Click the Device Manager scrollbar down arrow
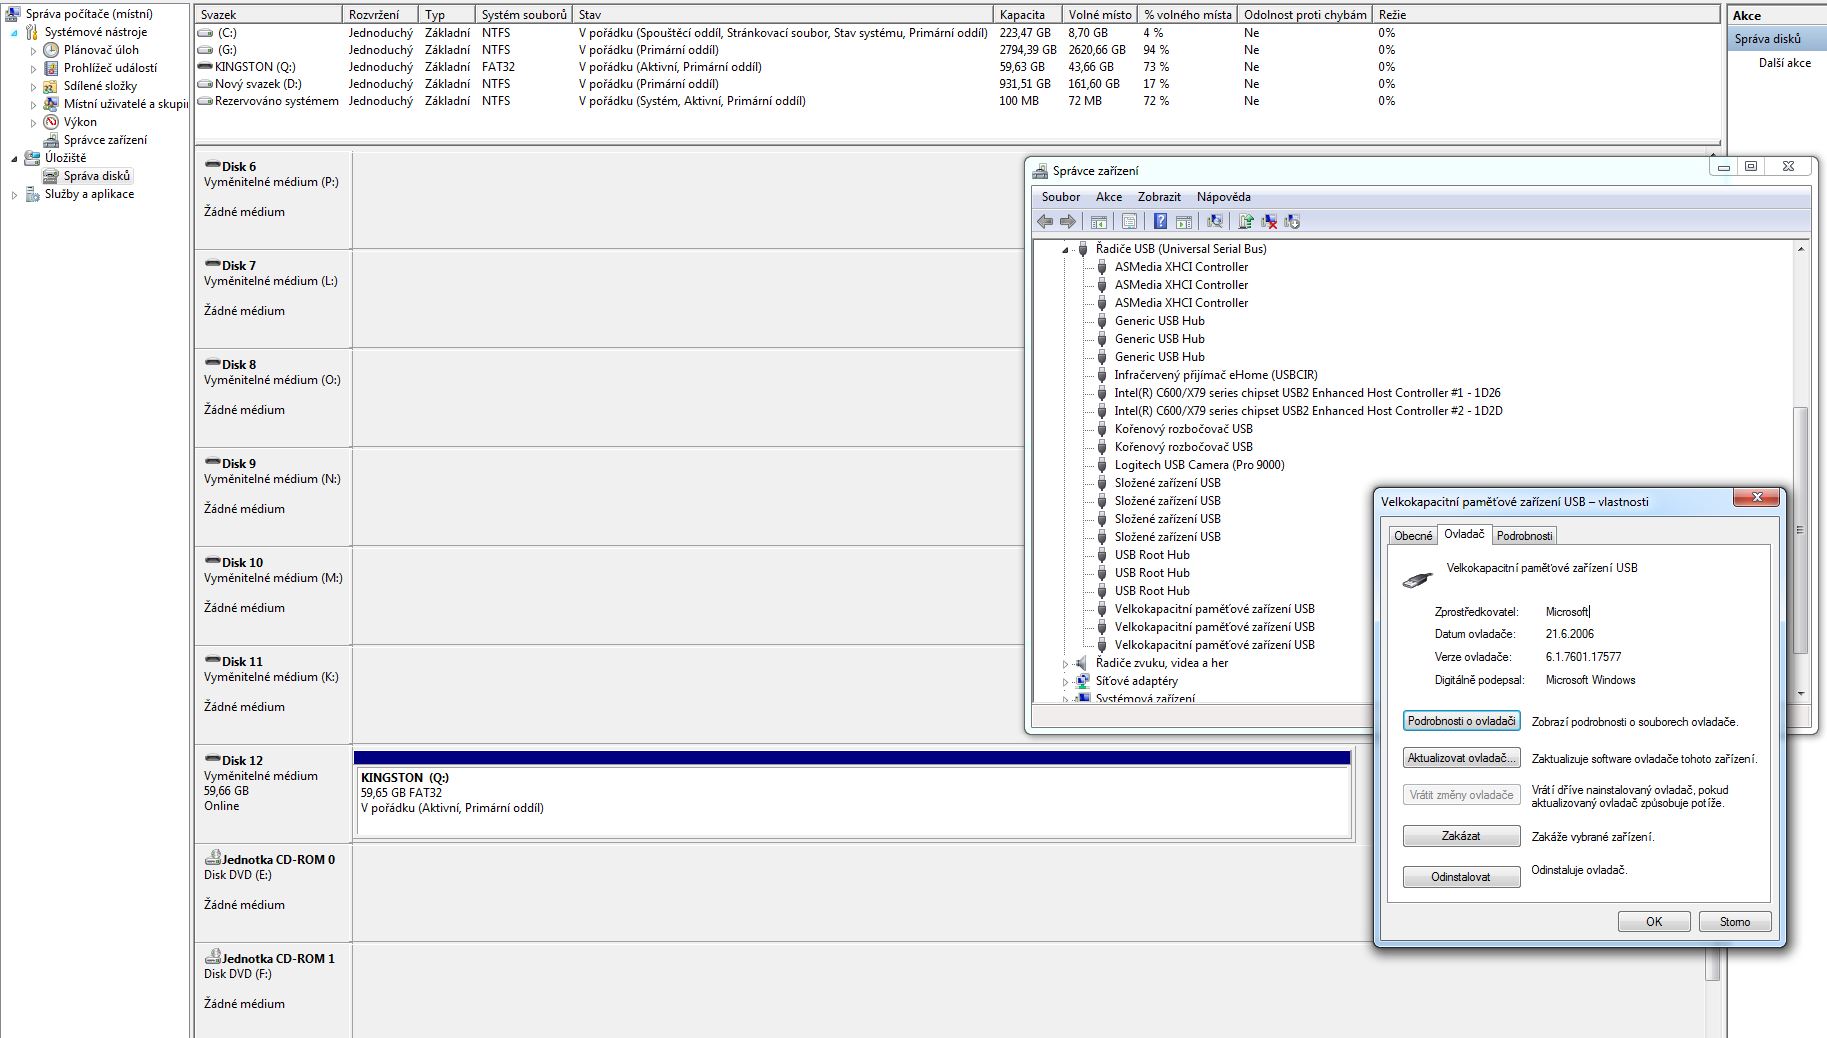Screen dimensions: 1827x1038 [x=1800, y=693]
